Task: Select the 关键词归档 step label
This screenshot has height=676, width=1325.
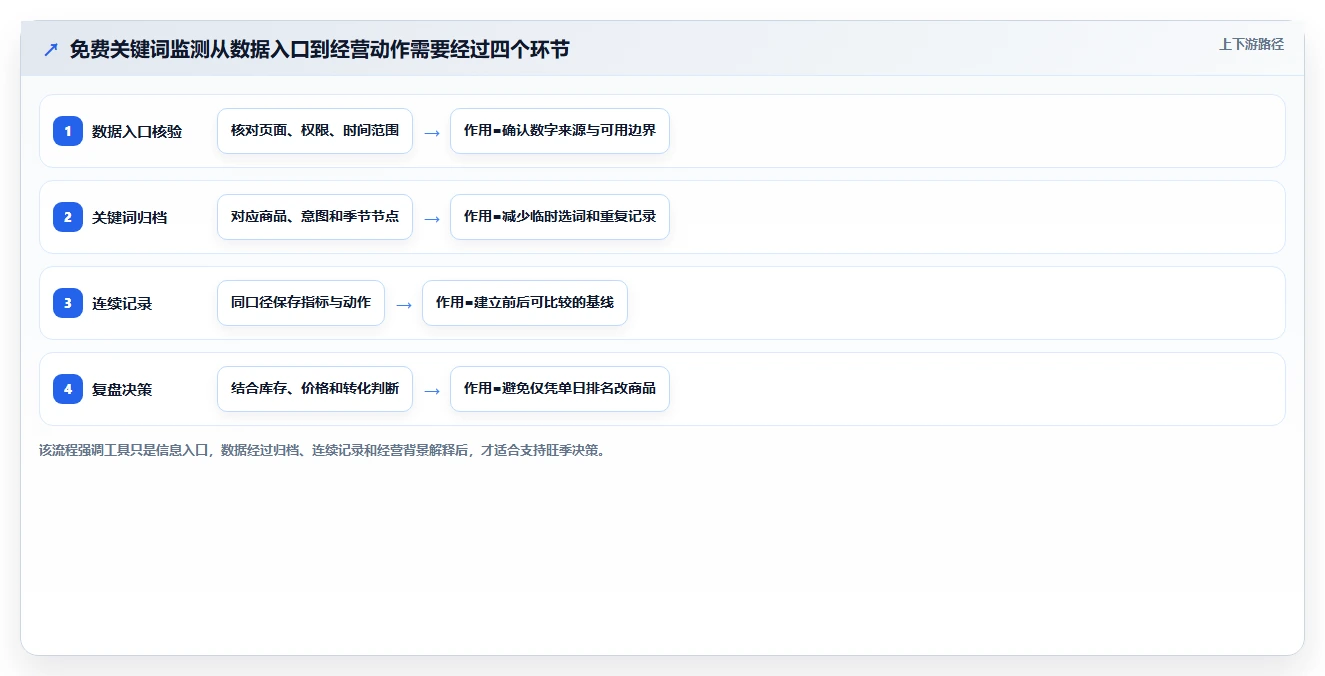Action: click(129, 217)
